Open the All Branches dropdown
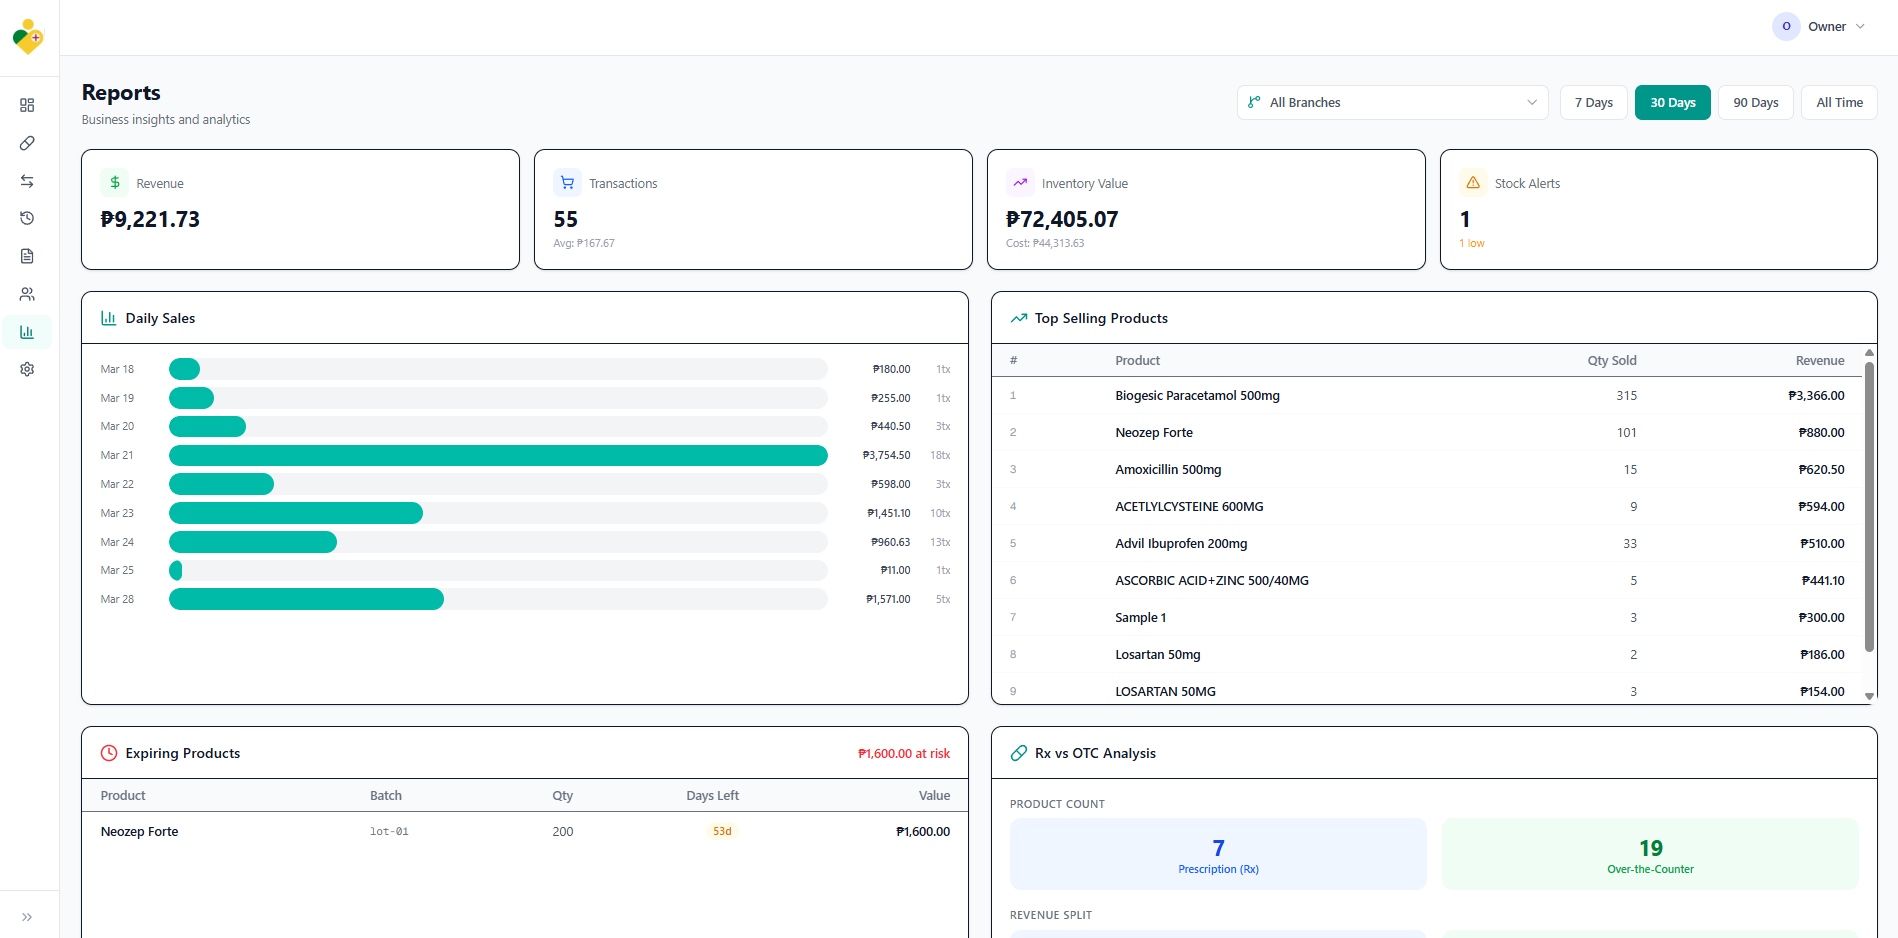This screenshot has width=1898, height=938. [x=1392, y=103]
